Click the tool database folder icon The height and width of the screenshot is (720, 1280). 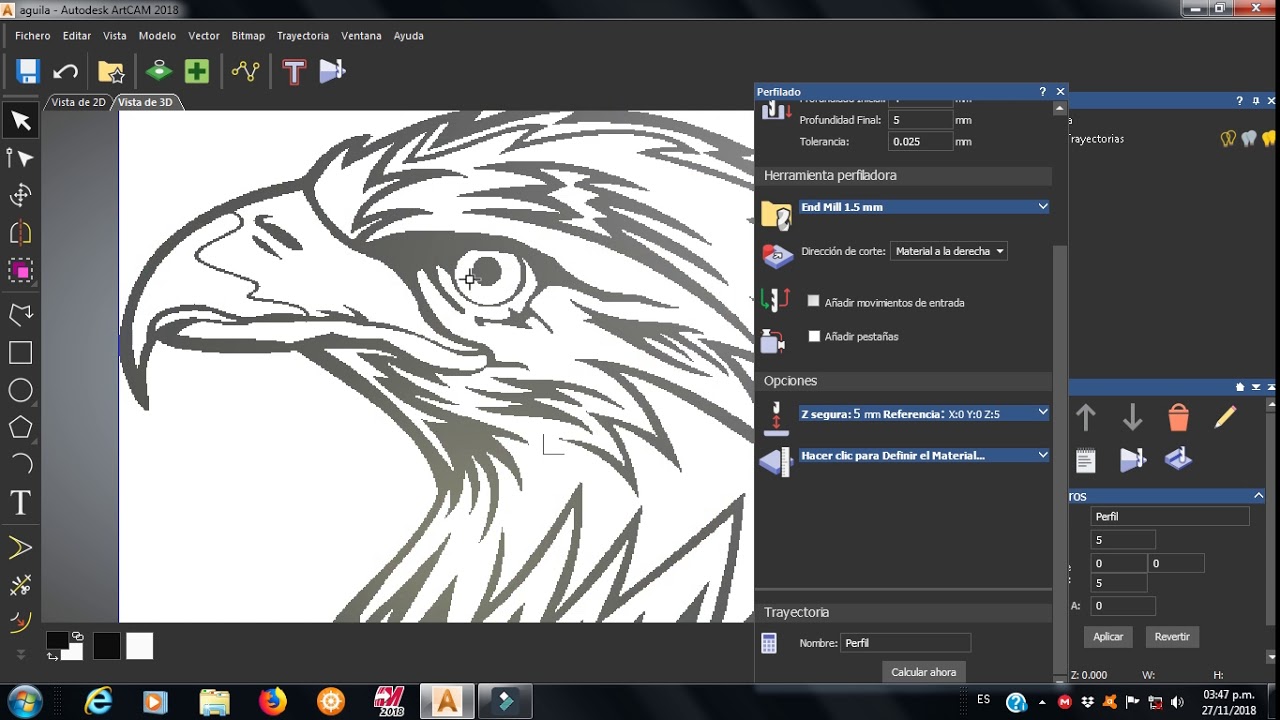coord(776,215)
